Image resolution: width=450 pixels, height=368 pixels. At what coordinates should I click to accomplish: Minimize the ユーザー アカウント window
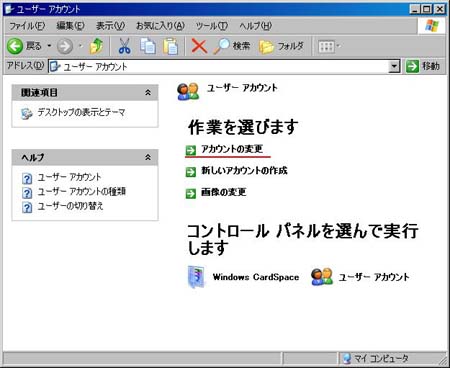point(415,9)
